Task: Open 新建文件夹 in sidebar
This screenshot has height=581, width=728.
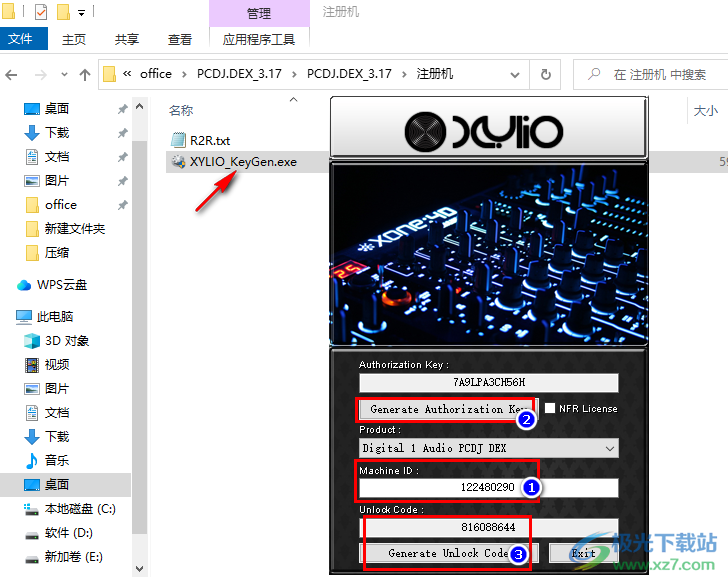Action: tap(74, 228)
